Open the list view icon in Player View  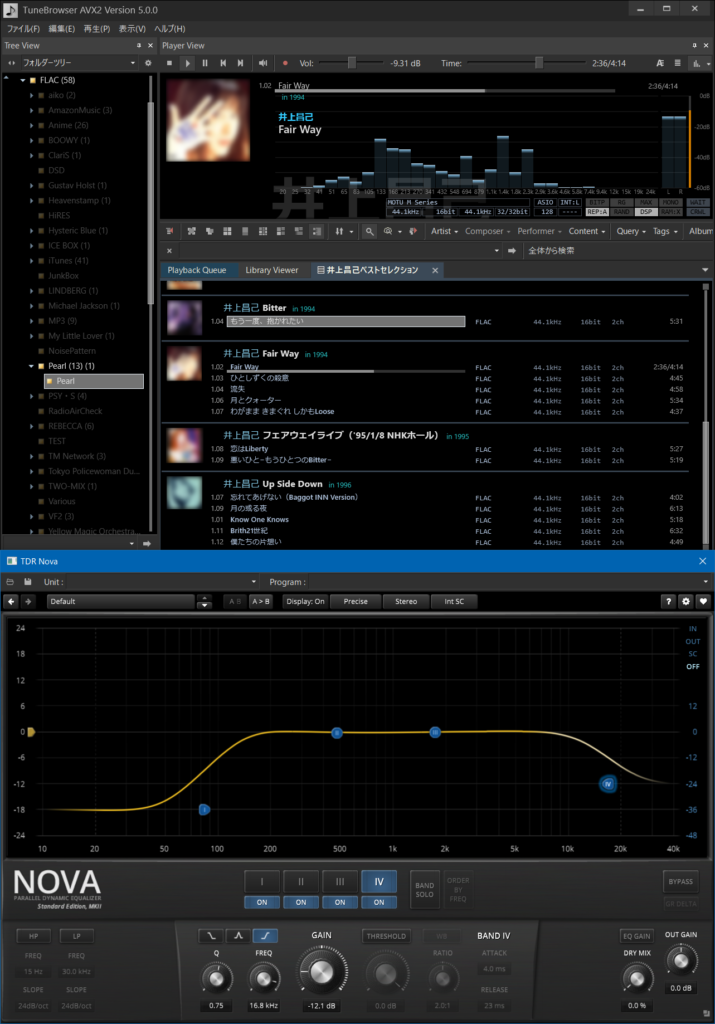[678, 63]
